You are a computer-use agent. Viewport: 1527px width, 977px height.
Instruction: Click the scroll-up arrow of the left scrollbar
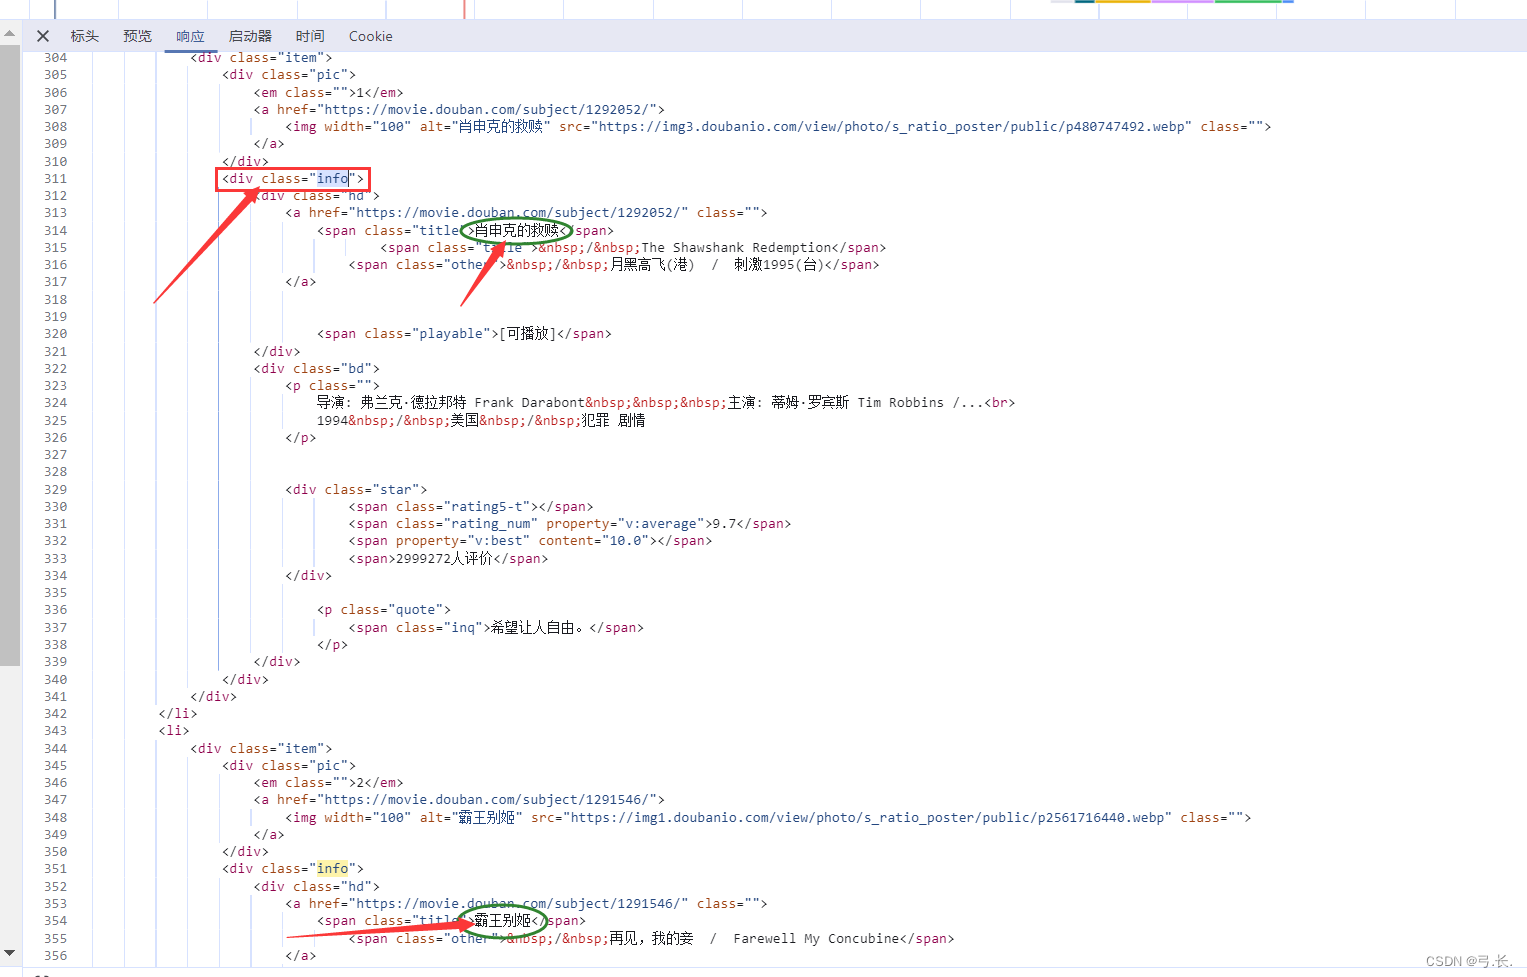(x=9, y=34)
